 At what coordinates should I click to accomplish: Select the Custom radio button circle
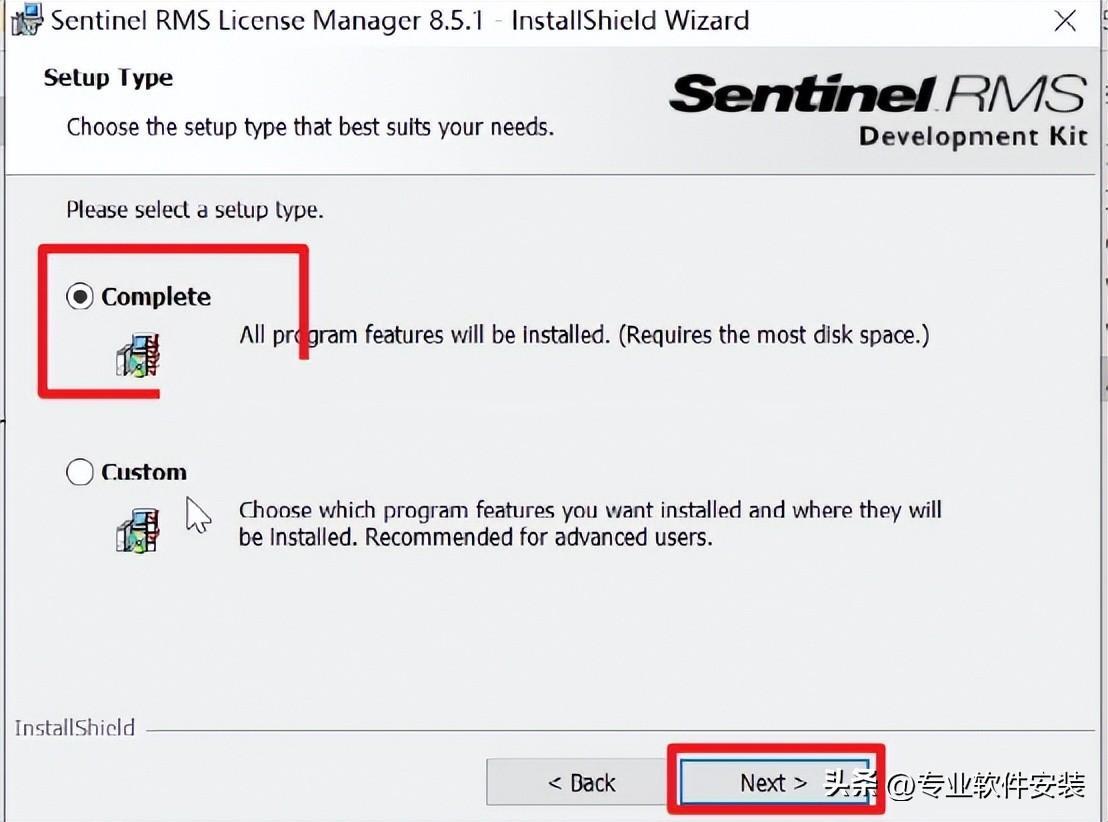coord(80,472)
